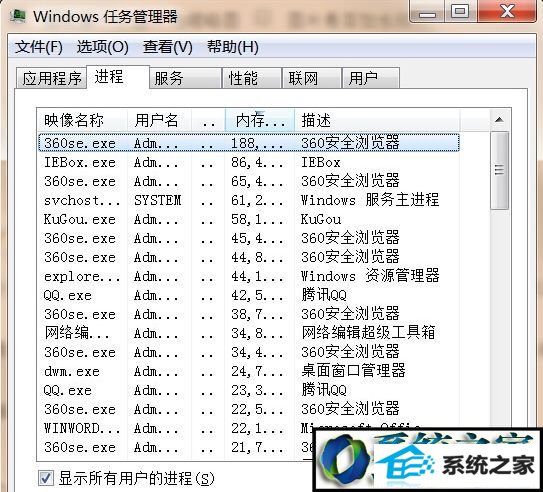
Task: Click the Windows 服务主进程 description
Action: point(370,200)
